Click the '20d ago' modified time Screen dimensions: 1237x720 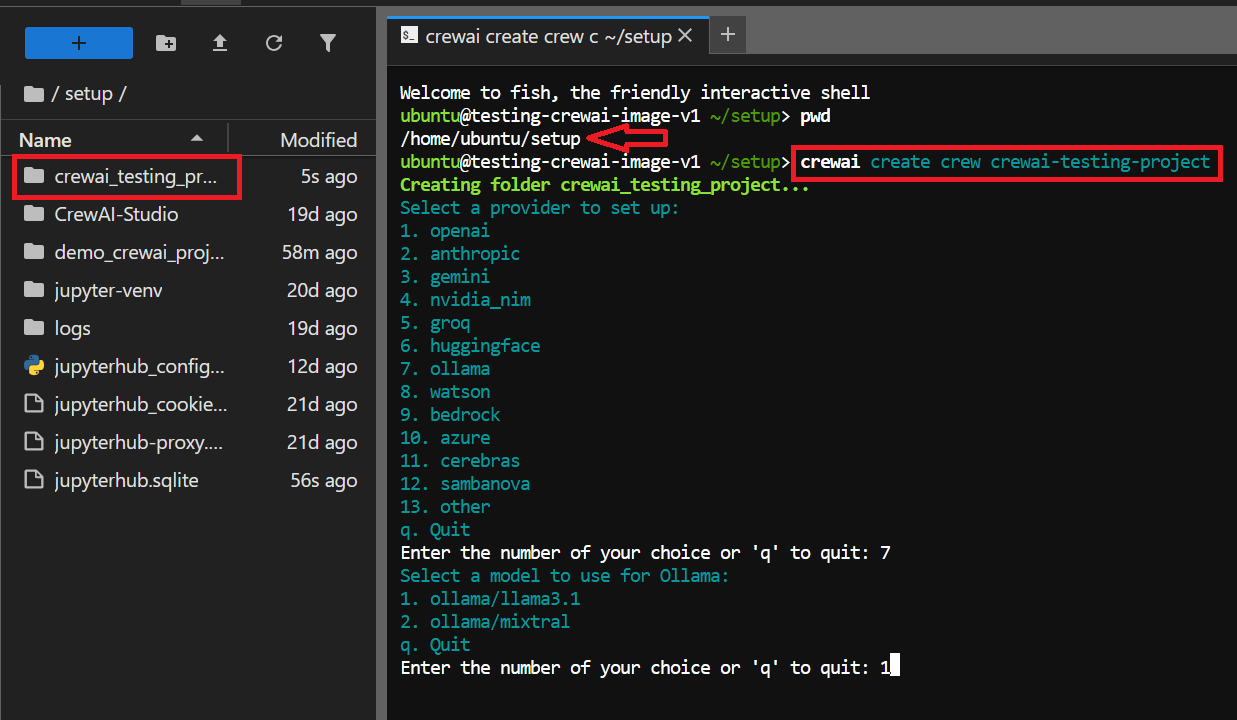coord(322,290)
